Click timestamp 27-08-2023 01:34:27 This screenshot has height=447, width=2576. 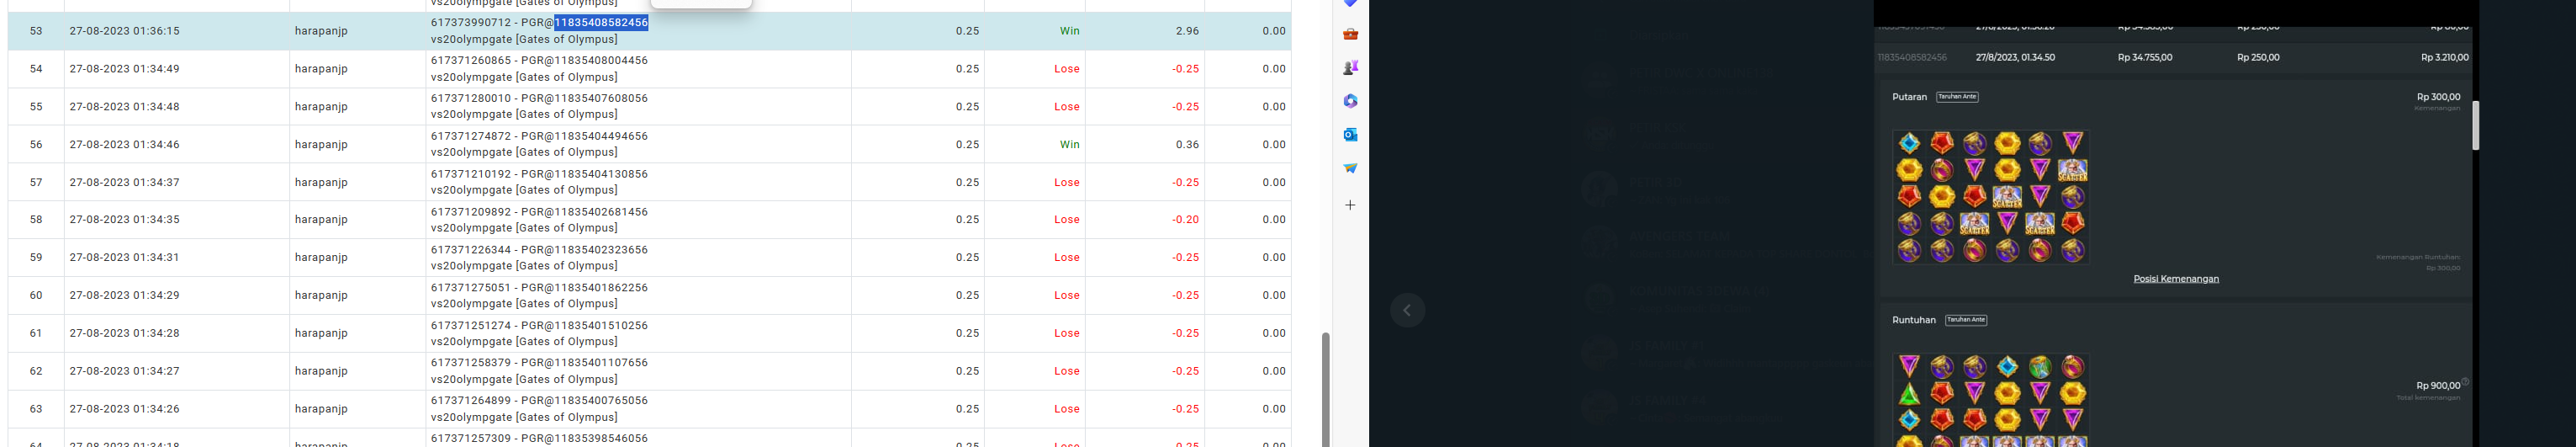pyautogui.click(x=124, y=371)
